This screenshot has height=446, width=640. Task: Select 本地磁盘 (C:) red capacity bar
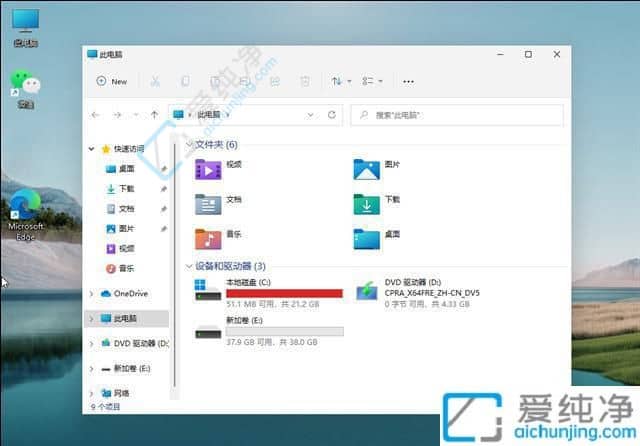pyautogui.click(x=284, y=294)
